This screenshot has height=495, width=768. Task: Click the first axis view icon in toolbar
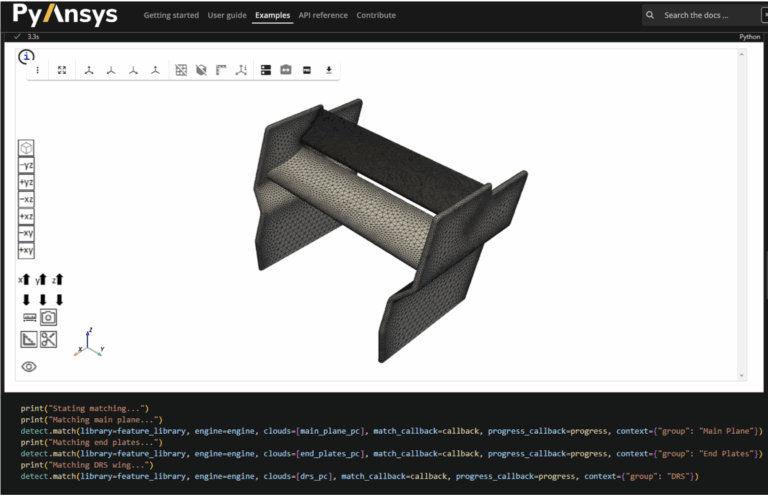[89, 70]
